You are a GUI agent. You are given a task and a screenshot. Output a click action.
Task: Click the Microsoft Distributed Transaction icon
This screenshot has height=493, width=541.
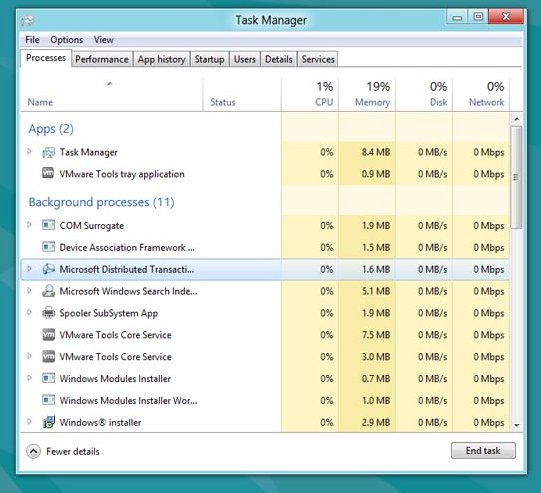(48, 269)
